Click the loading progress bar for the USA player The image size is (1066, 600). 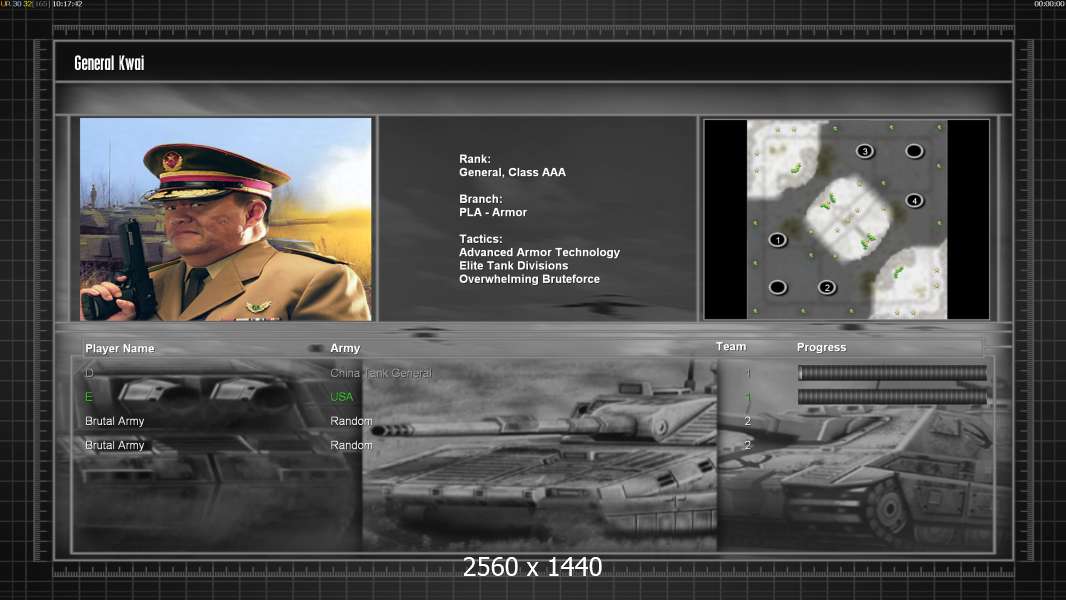click(x=893, y=397)
